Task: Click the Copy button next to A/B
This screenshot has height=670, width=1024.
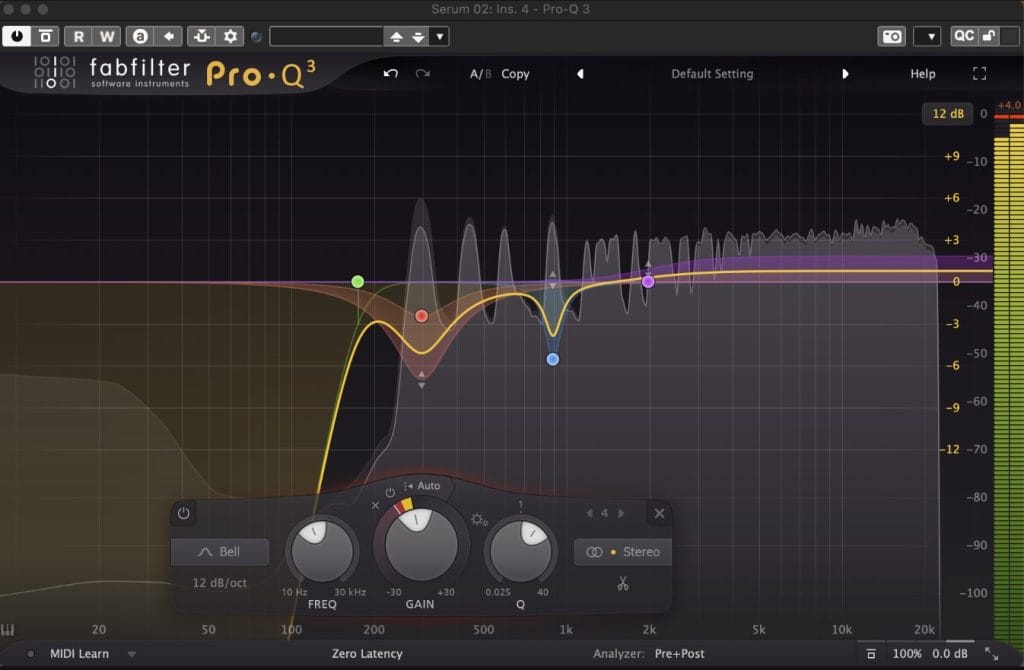Action: point(515,74)
